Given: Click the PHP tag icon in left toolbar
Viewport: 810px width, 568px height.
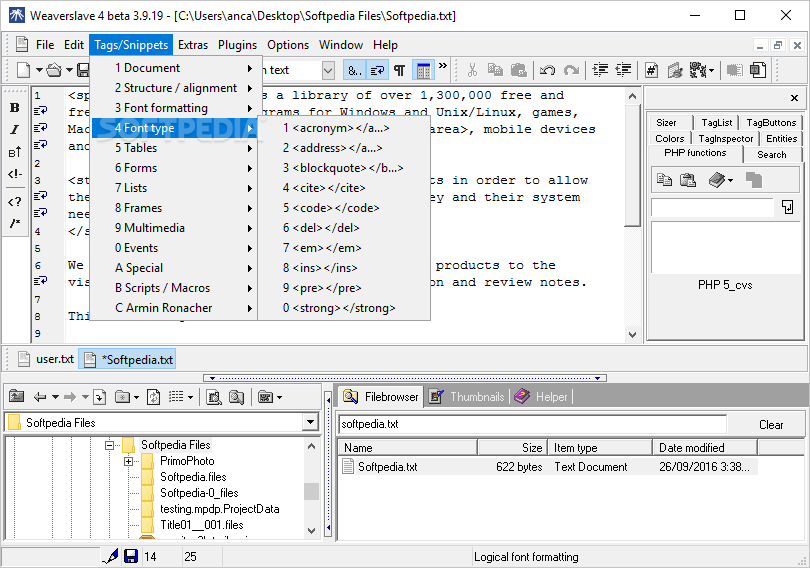Looking at the screenshot, I should tap(15, 201).
